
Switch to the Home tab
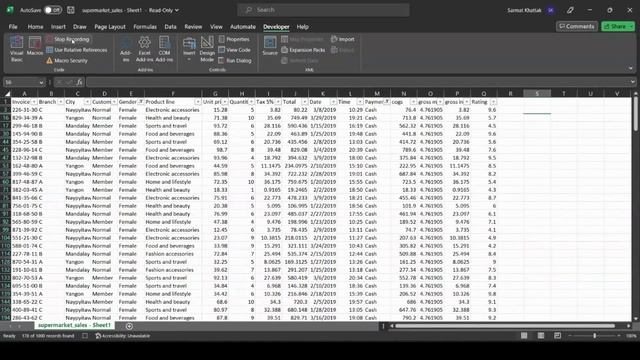(36, 27)
